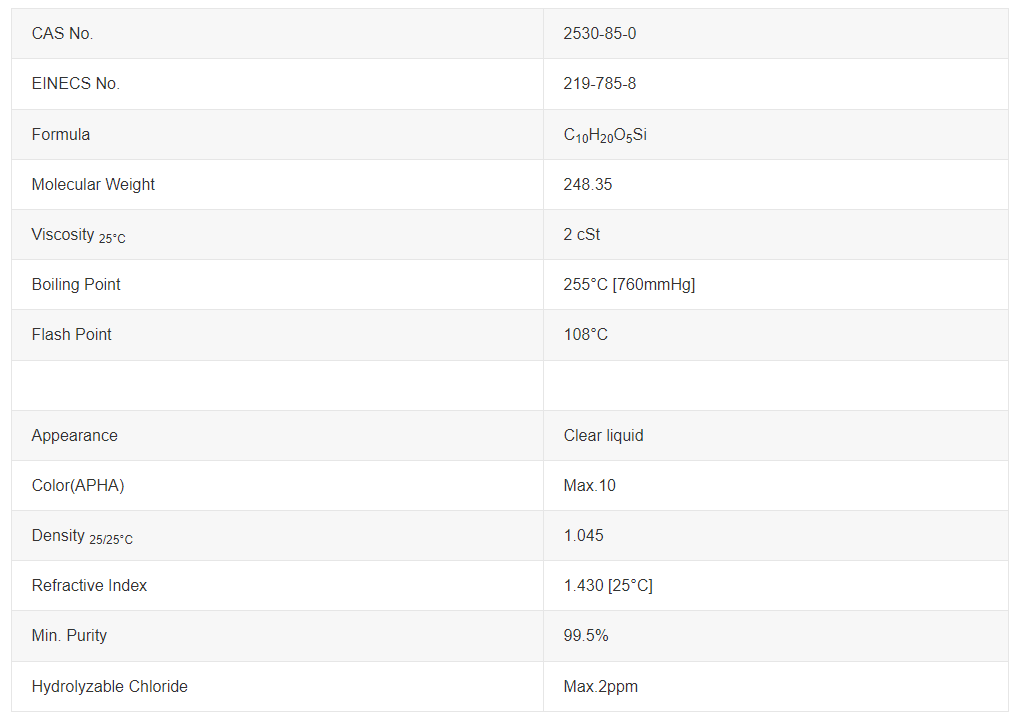The height and width of the screenshot is (721, 1021).
Task: Click the Flash Point label
Action: click(72, 335)
